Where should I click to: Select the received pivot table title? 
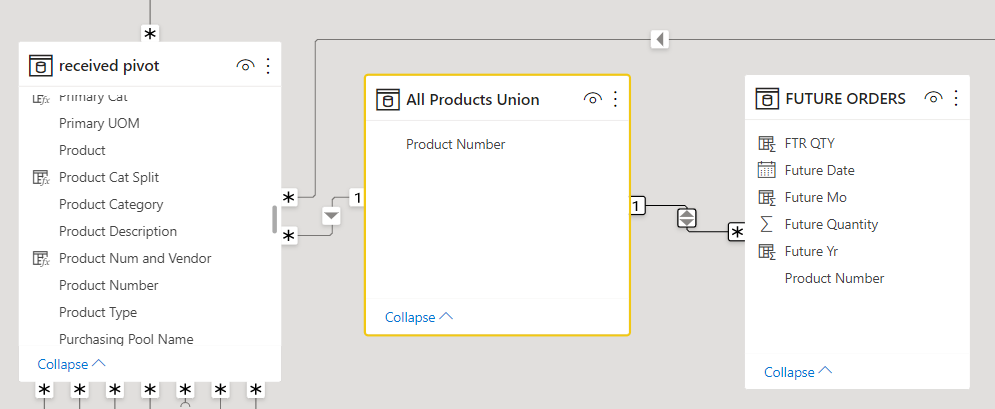click(x=109, y=66)
